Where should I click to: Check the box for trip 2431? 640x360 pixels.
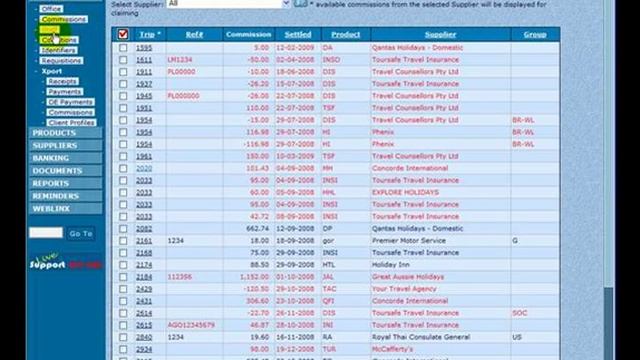(123, 301)
